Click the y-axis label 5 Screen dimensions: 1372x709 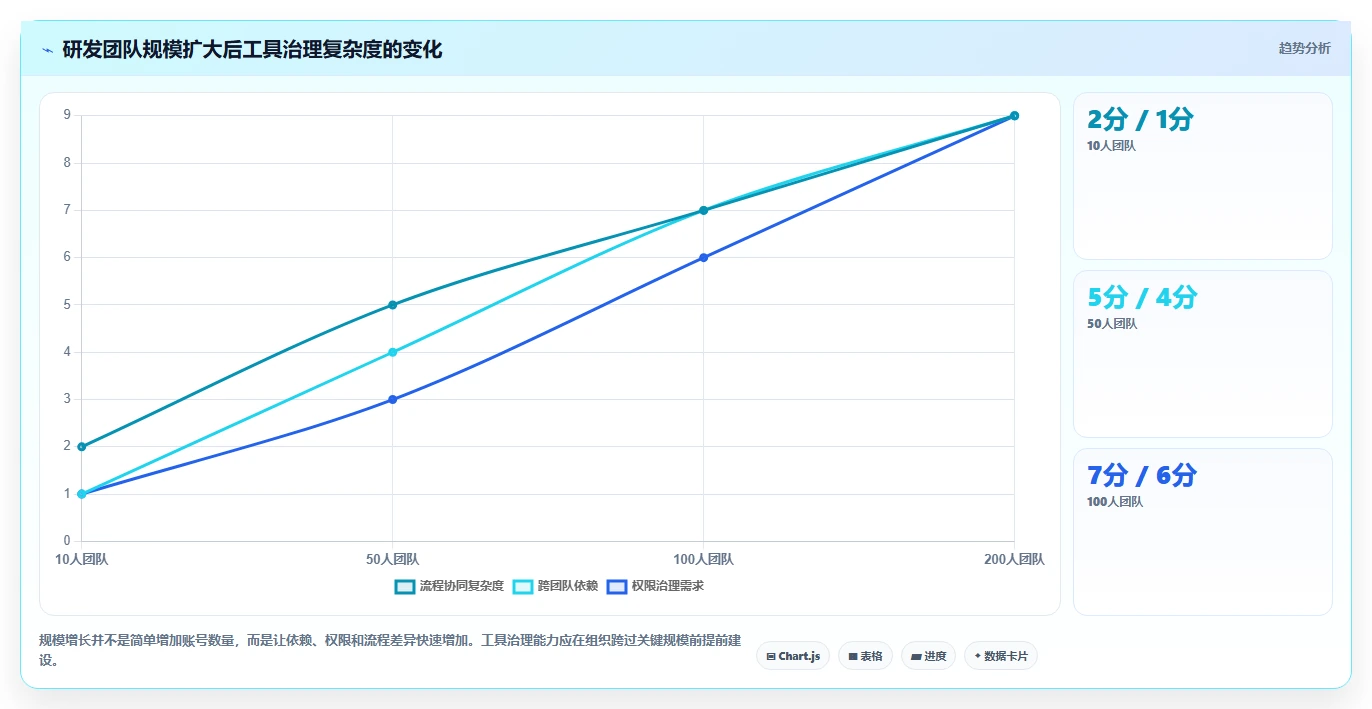click(x=67, y=304)
